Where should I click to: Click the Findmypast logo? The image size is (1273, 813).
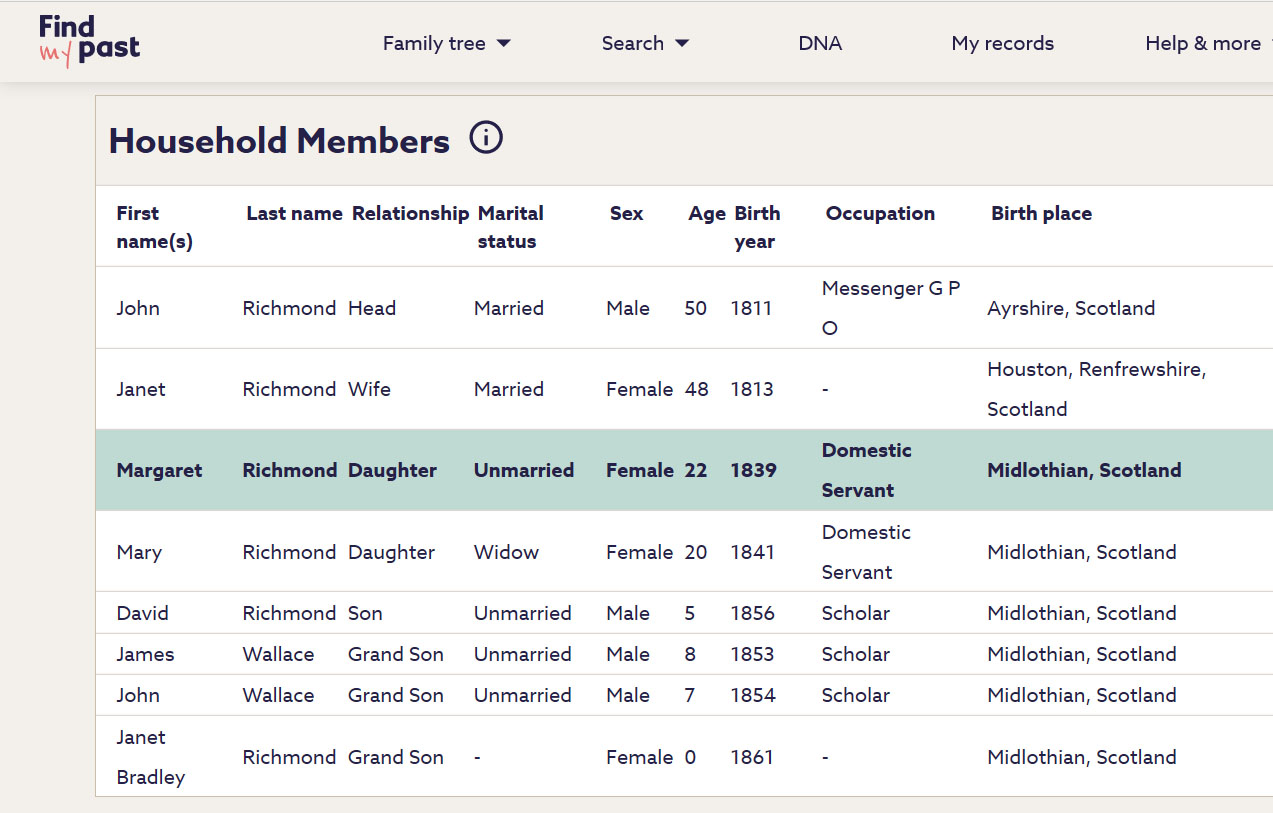89,41
